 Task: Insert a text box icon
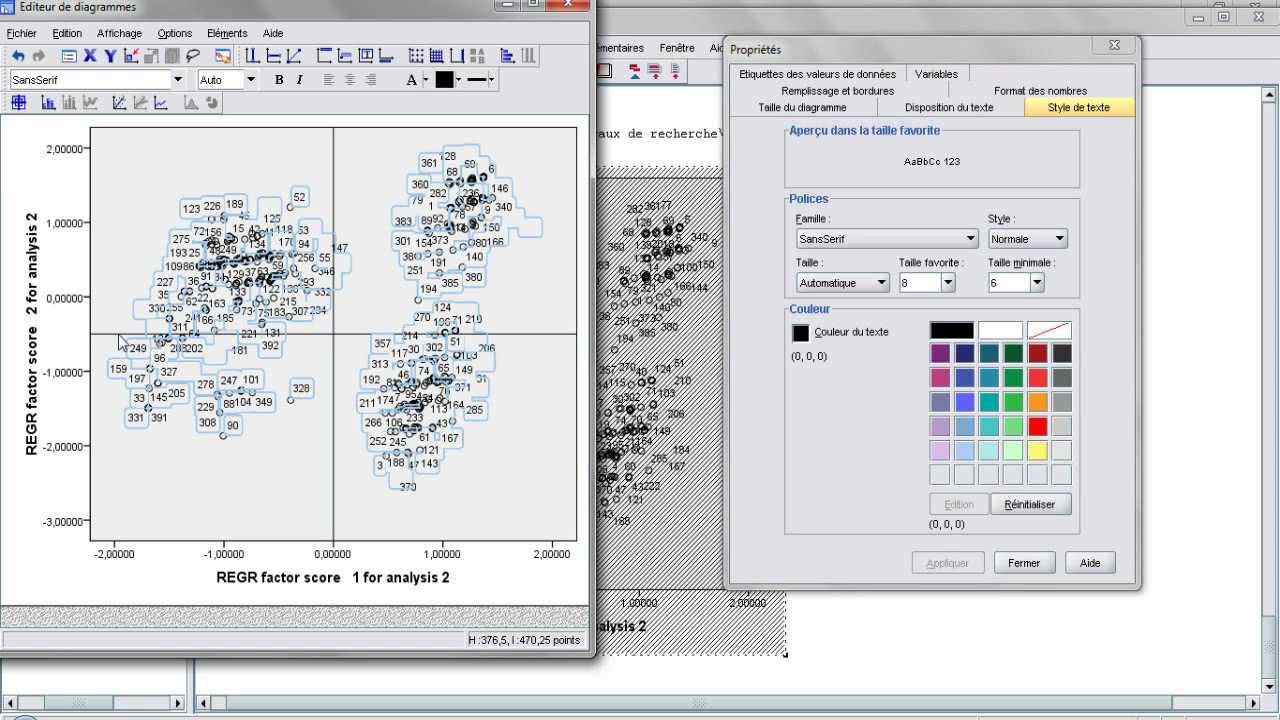366,56
